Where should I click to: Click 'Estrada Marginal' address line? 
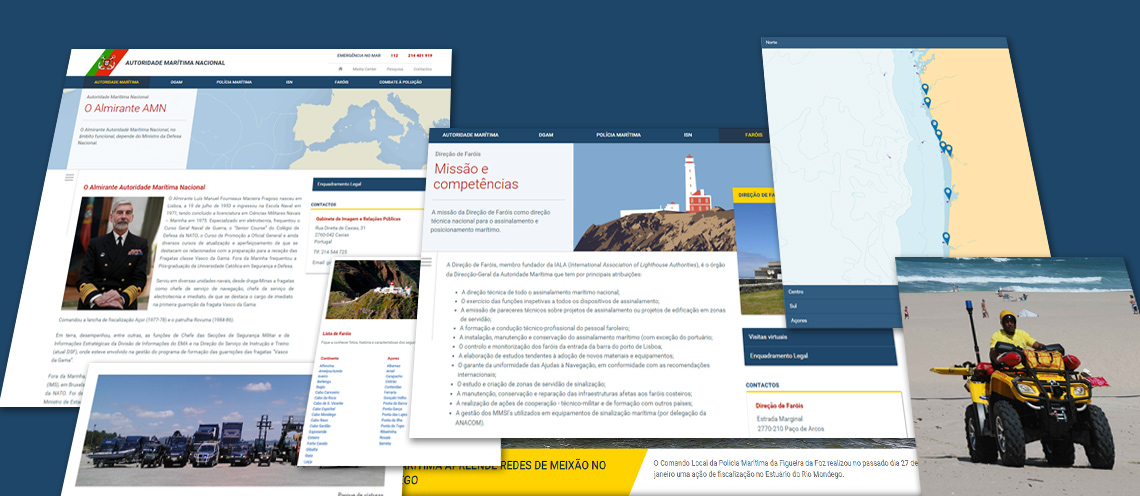780,419
